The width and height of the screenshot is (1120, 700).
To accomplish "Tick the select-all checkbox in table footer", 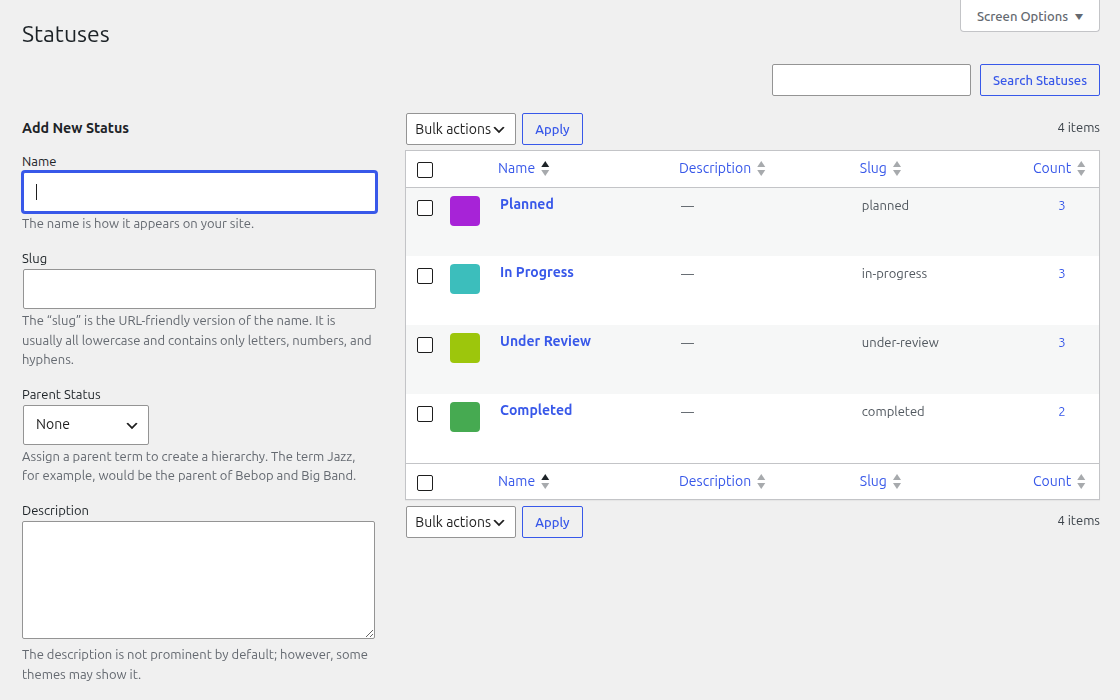I will (x=425, y=483).
